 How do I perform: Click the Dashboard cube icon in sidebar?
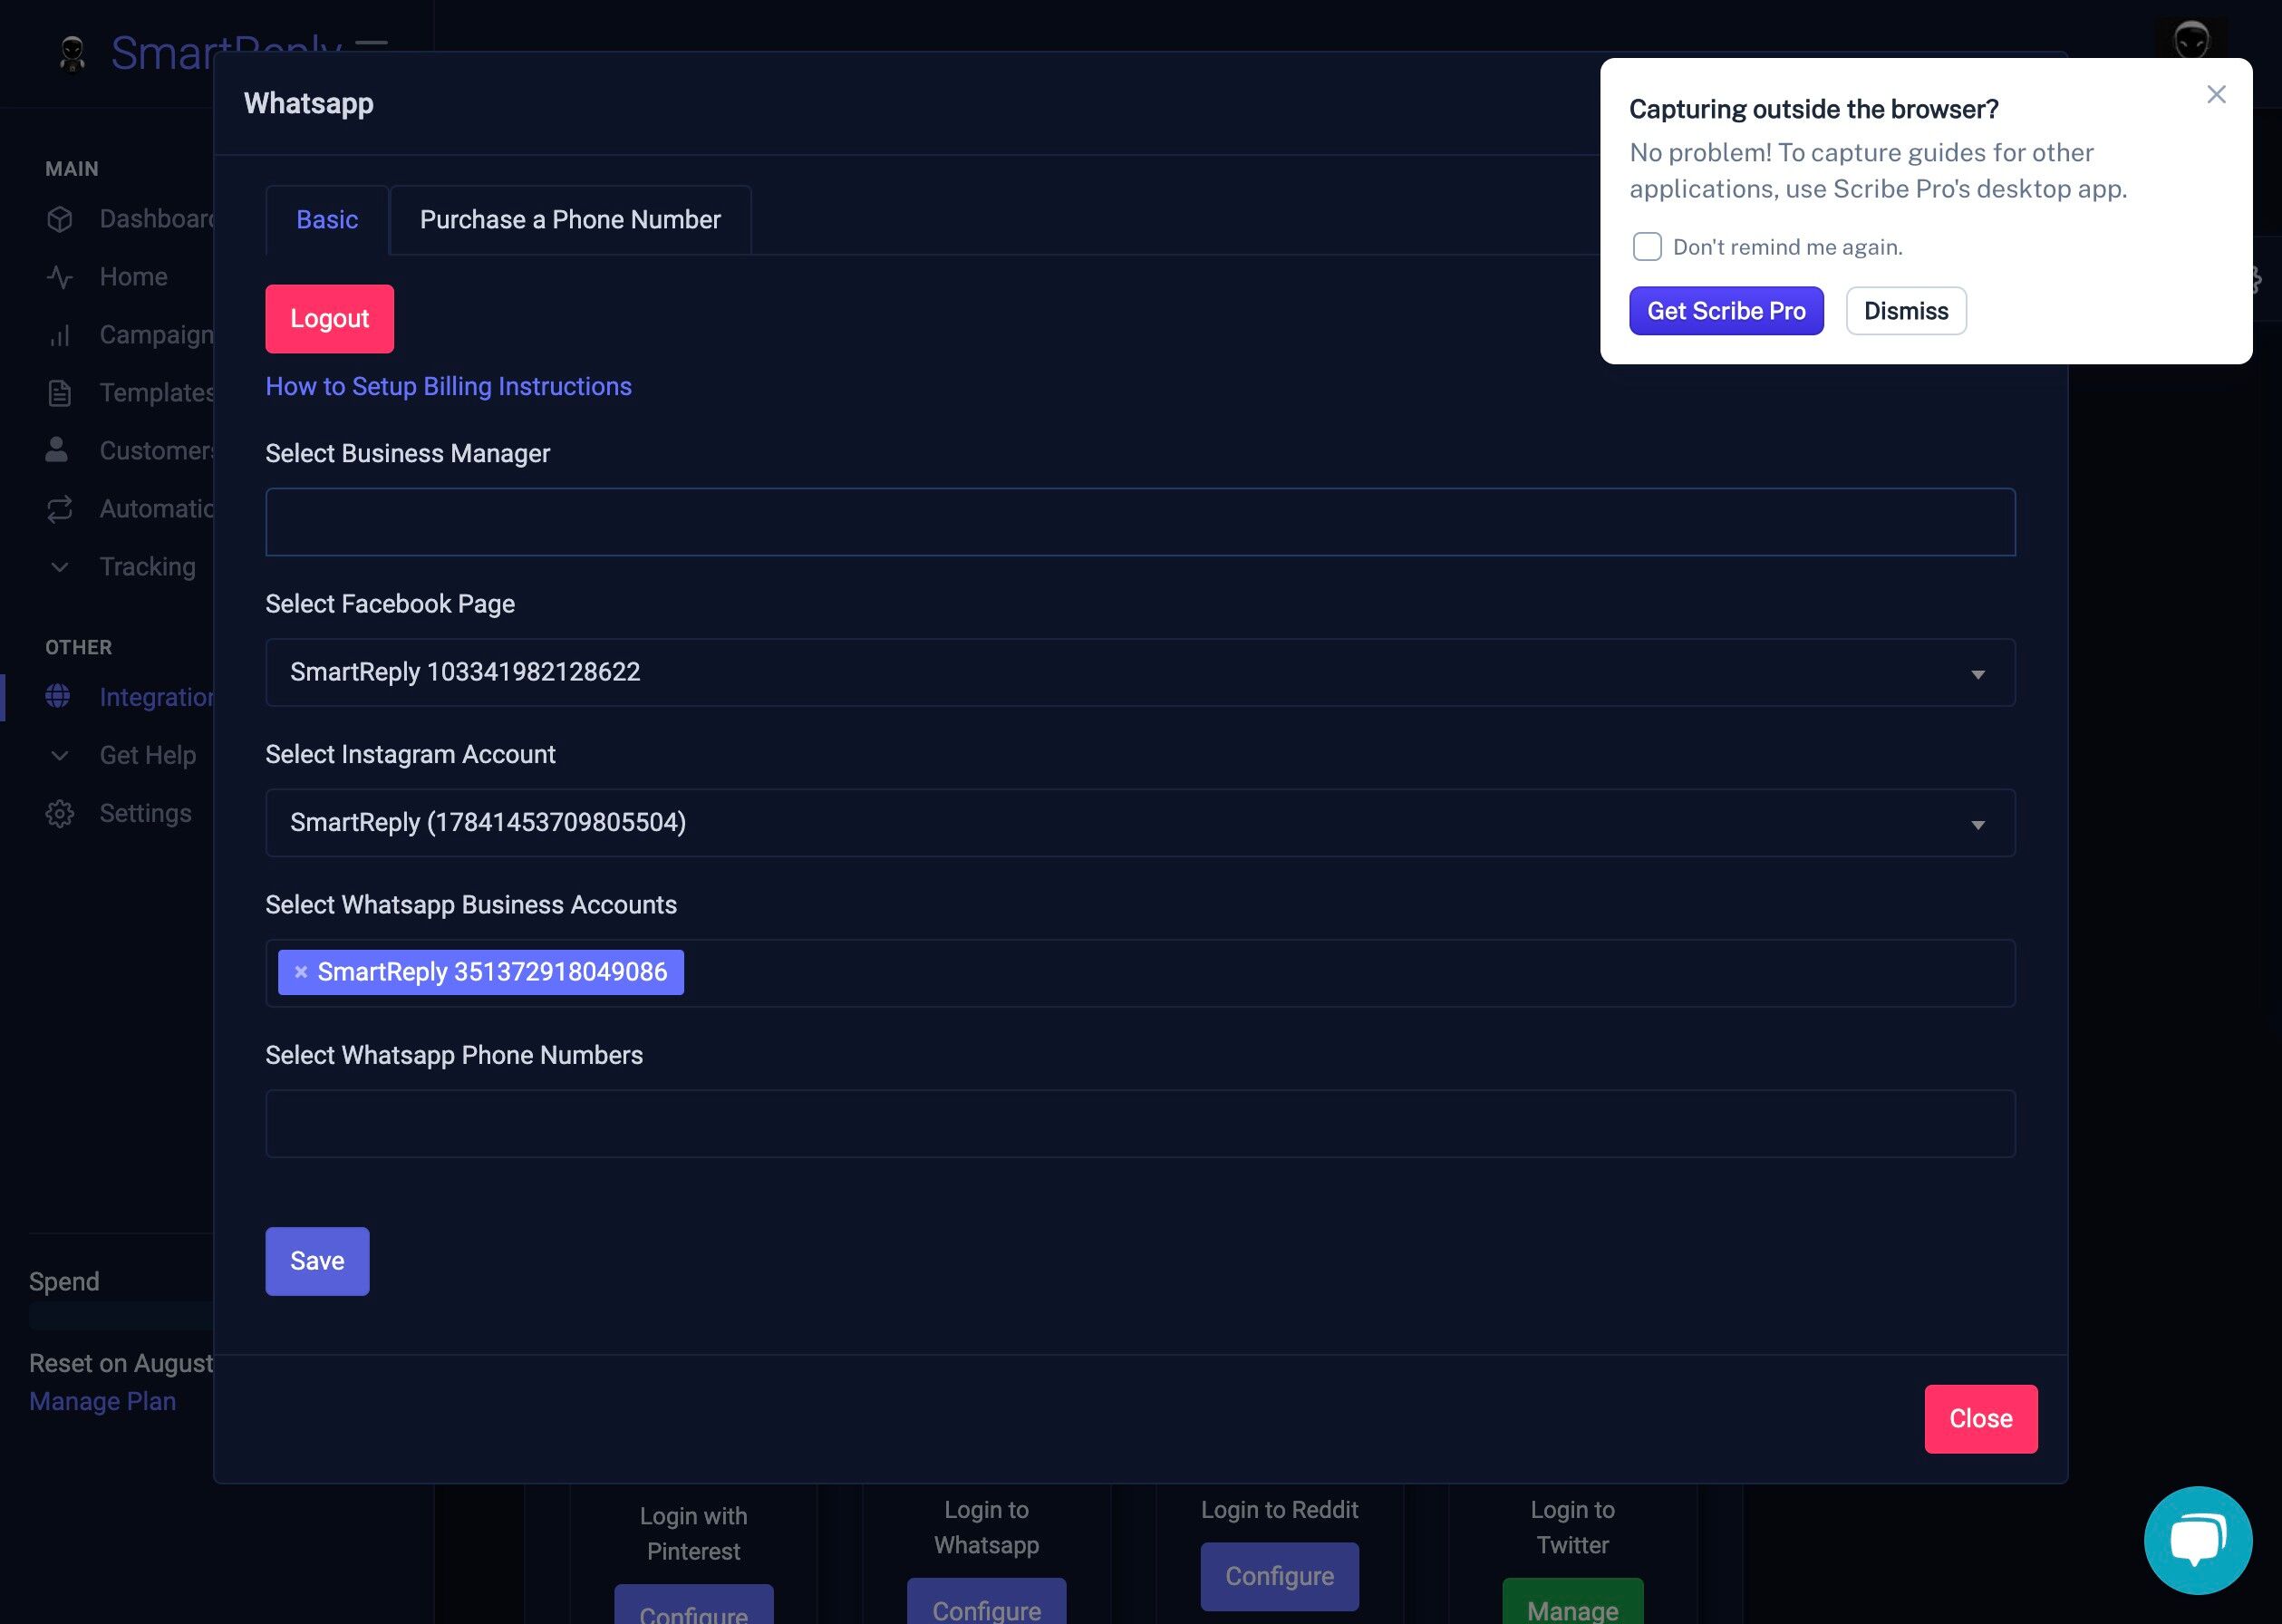[x=60, y=219]
